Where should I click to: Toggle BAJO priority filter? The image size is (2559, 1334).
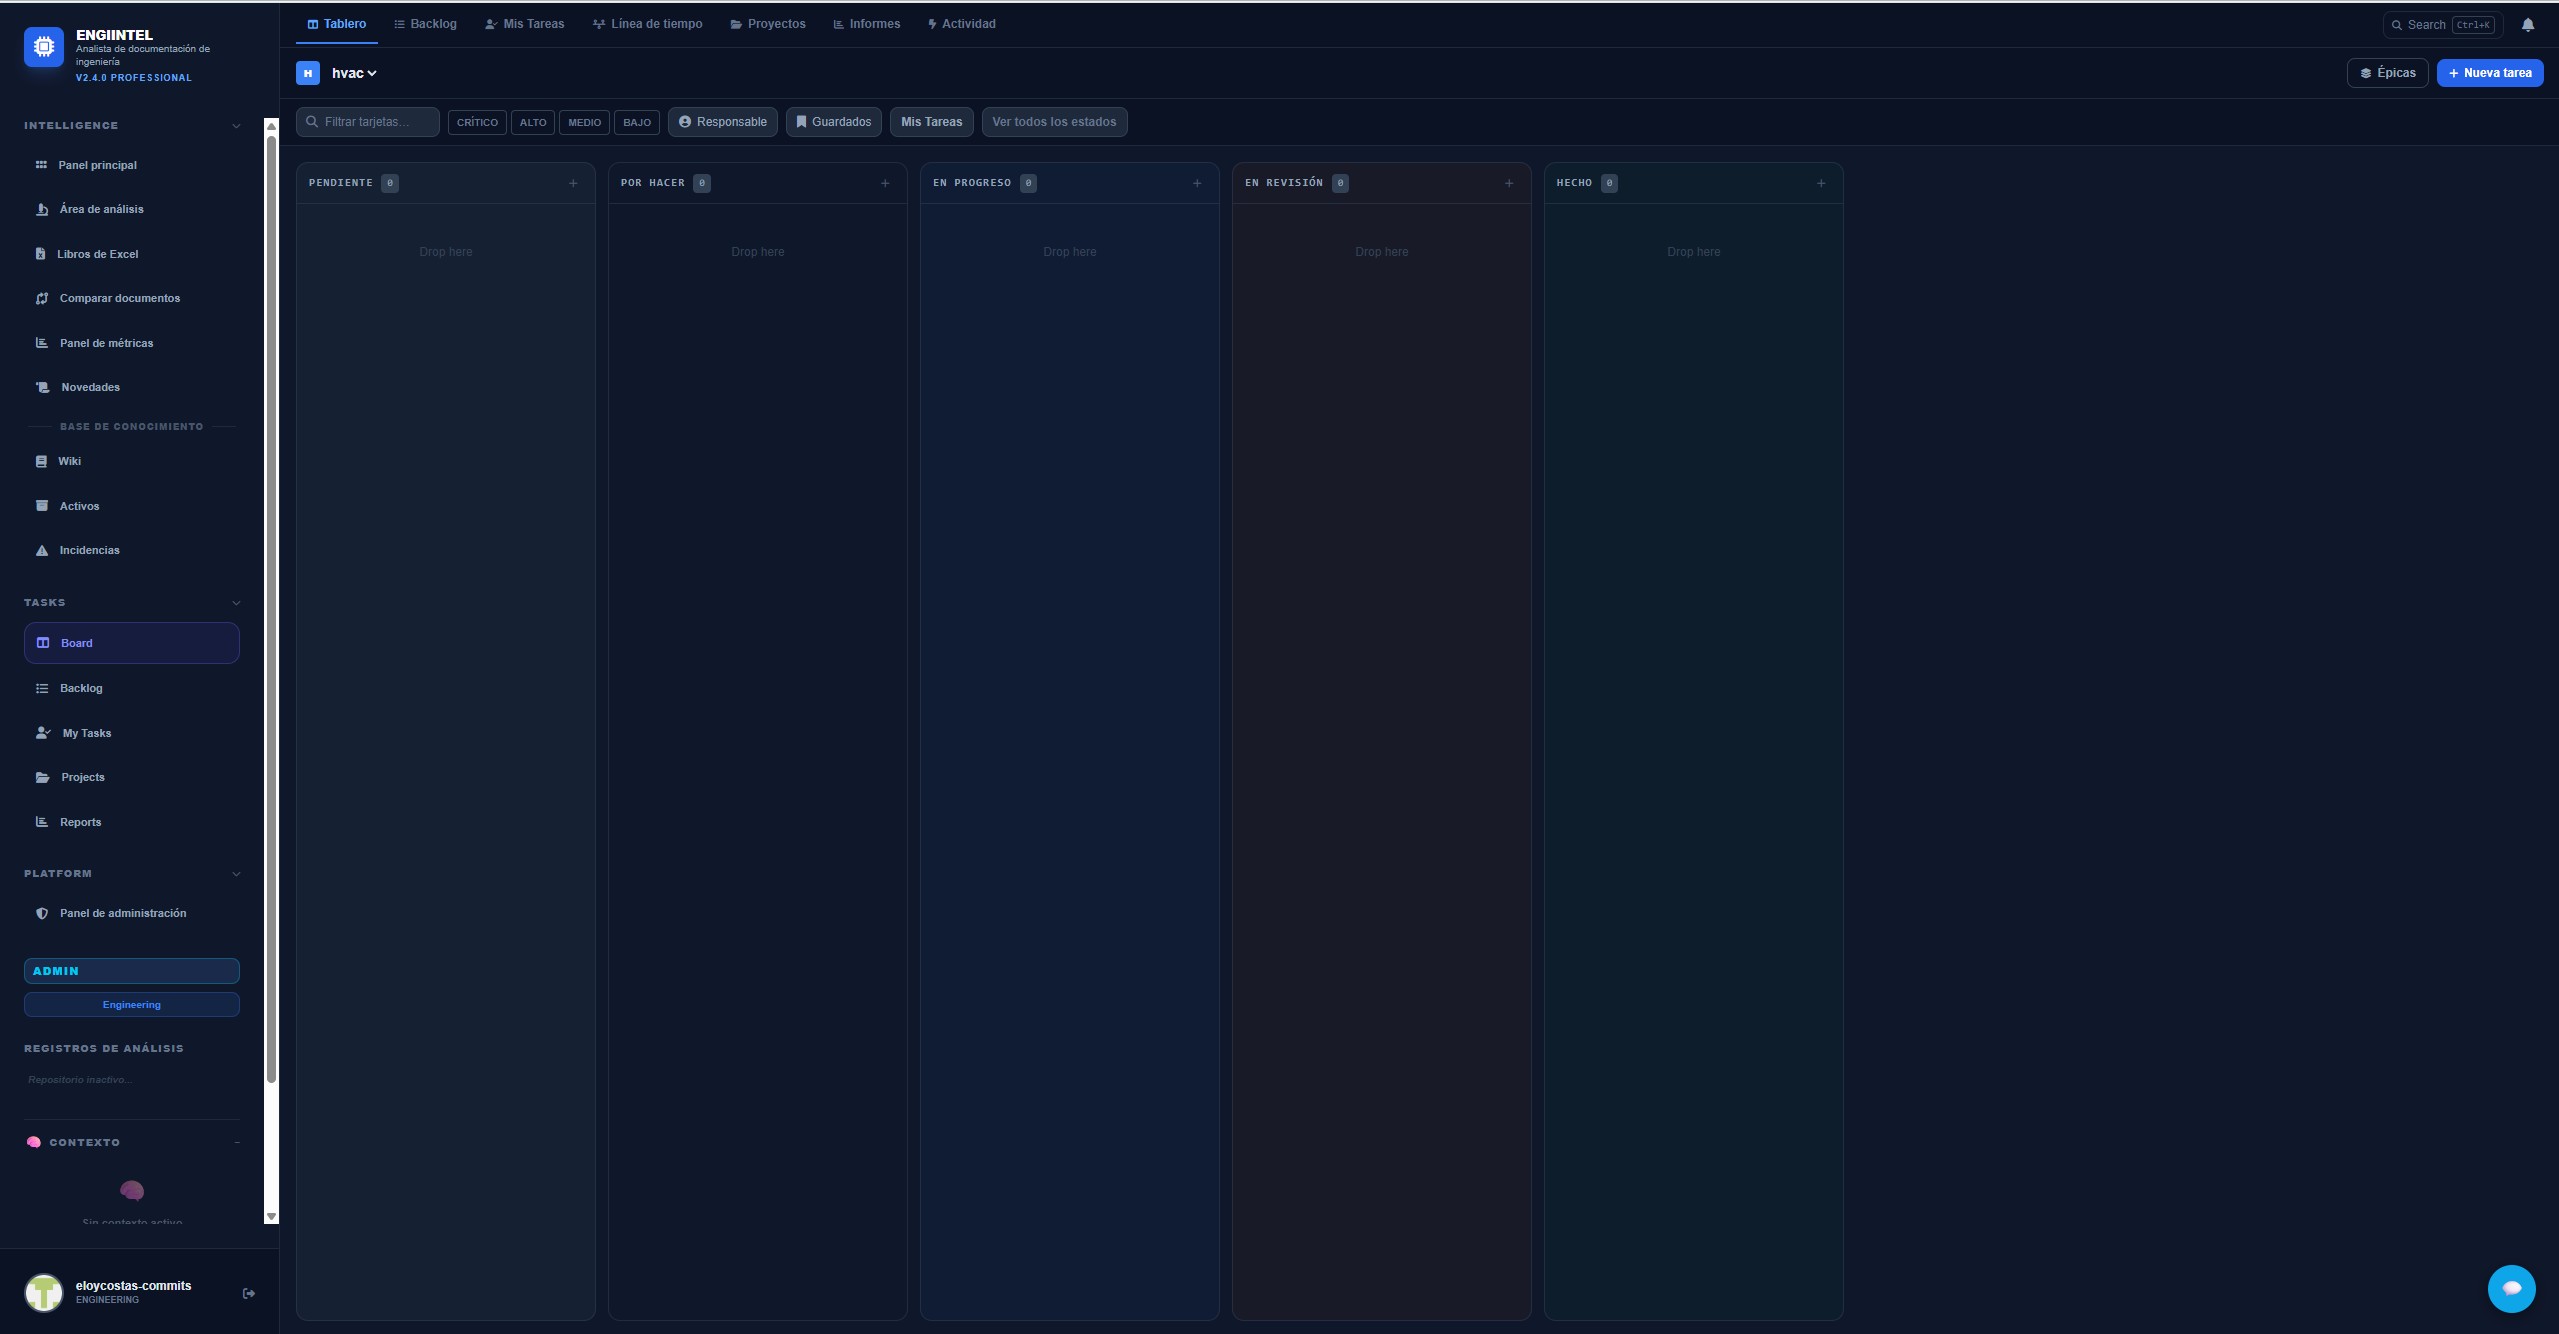coord(637,122)
